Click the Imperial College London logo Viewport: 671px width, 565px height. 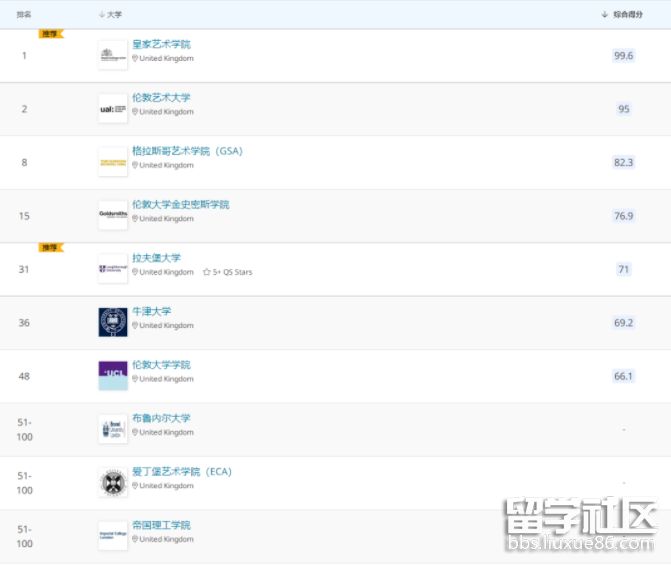113,535
